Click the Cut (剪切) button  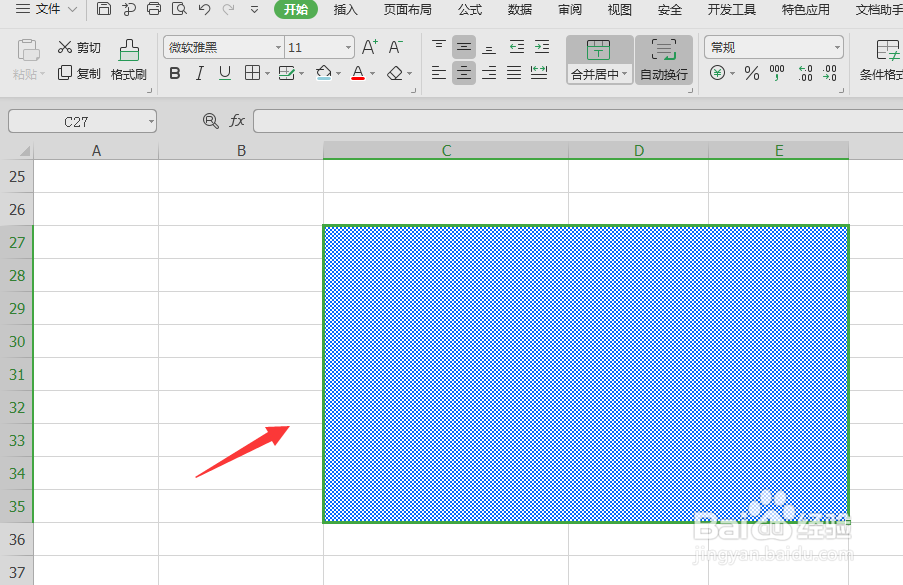click(79, 47)
